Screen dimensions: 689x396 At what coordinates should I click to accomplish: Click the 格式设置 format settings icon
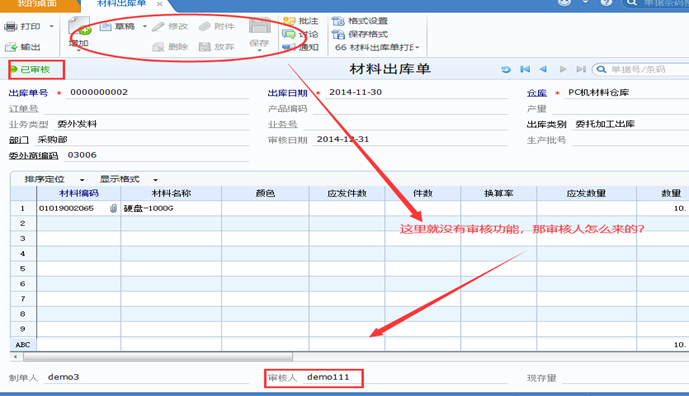[338, 21]
